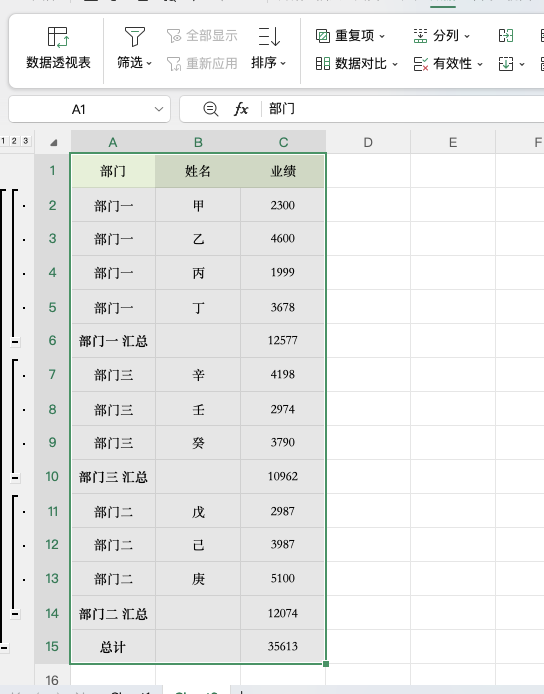The width and height of the screenshot is (544, 694).
Task: Click 重新应用 reapply button
Action: click(202, 64)
